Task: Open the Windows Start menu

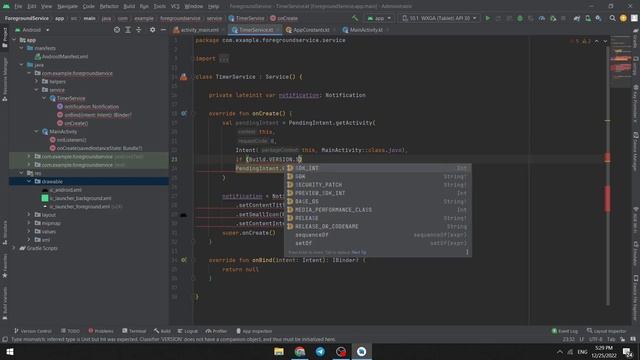Action: [10, 351]
